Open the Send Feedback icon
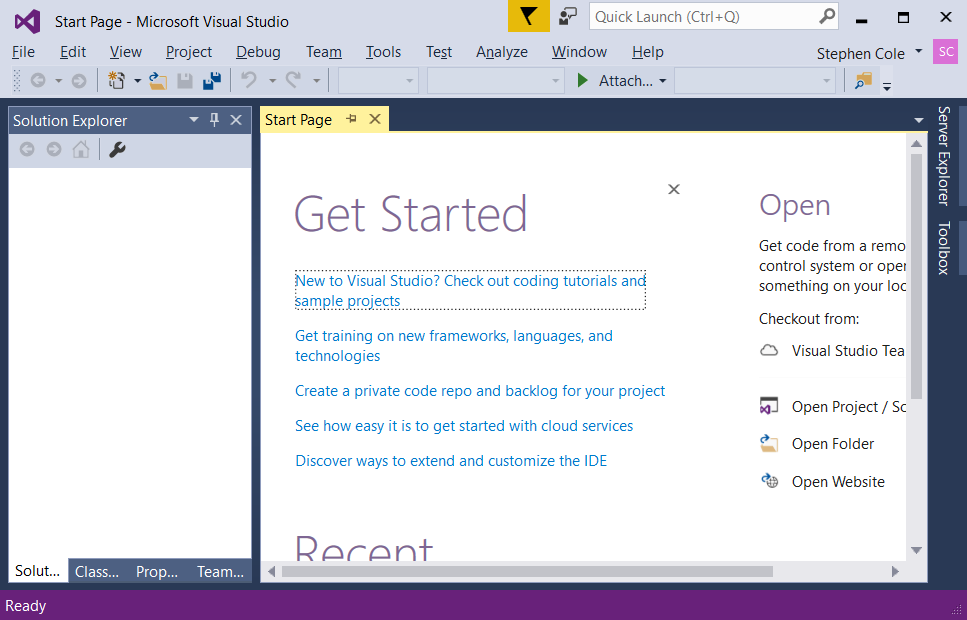Image resolution: width=967 pixels, height=620 pixels. [x=568, y=17]
